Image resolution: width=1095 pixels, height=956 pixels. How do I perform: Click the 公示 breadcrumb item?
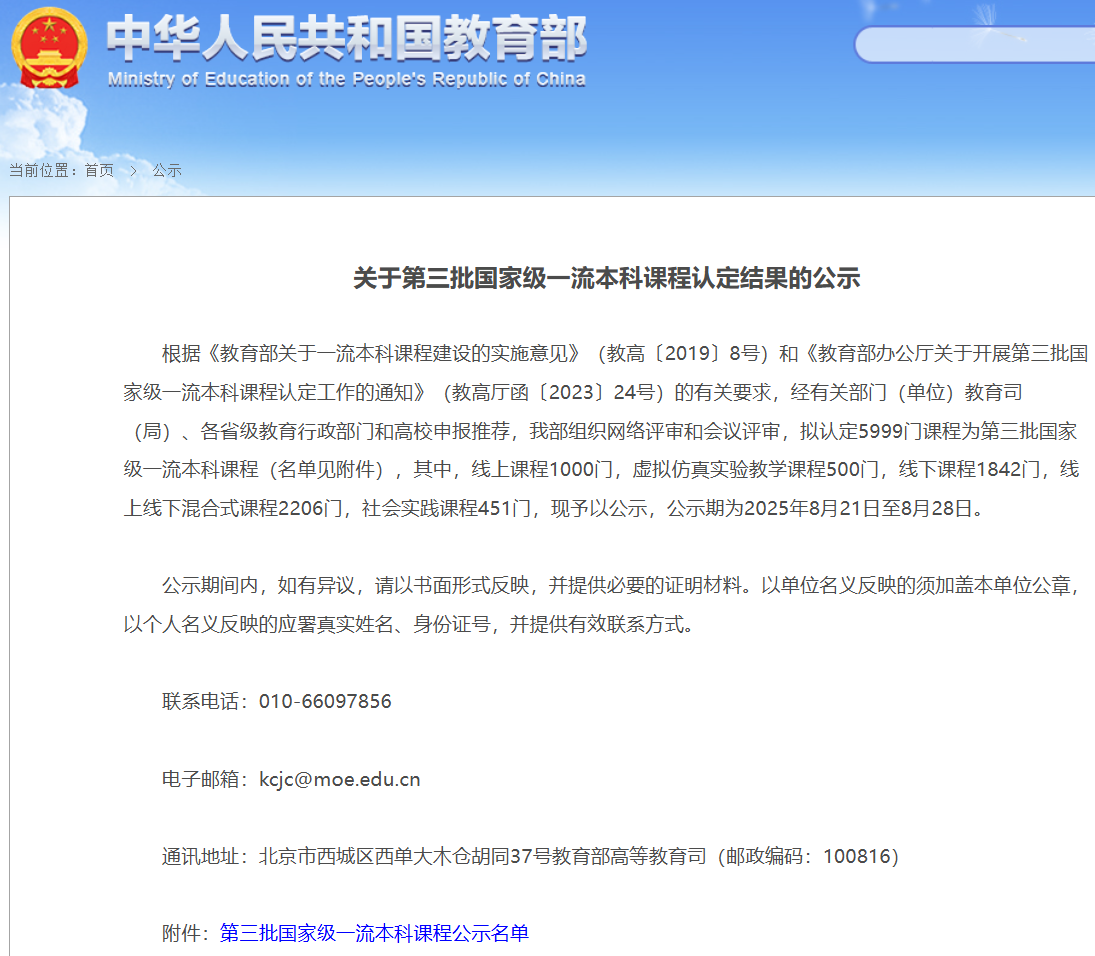click(x=167, y=170)
